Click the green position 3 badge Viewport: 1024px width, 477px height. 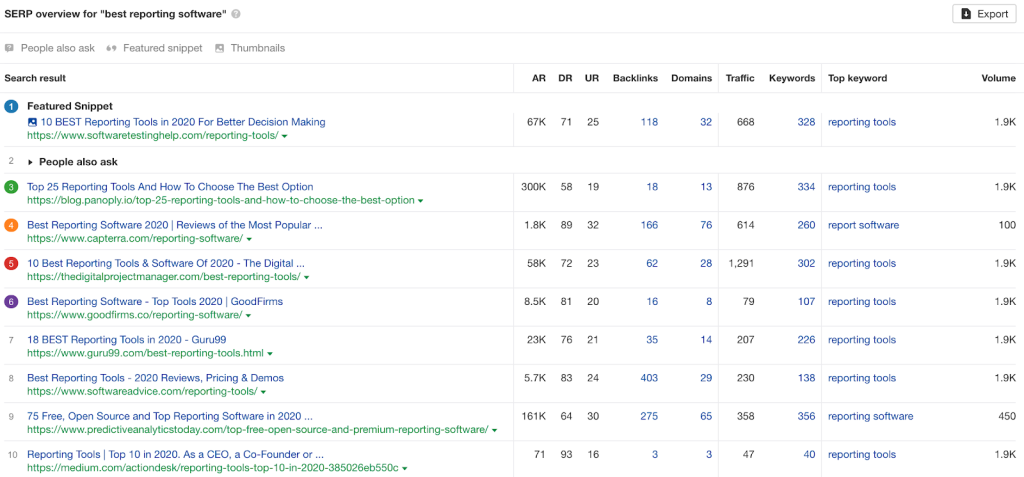11,188
